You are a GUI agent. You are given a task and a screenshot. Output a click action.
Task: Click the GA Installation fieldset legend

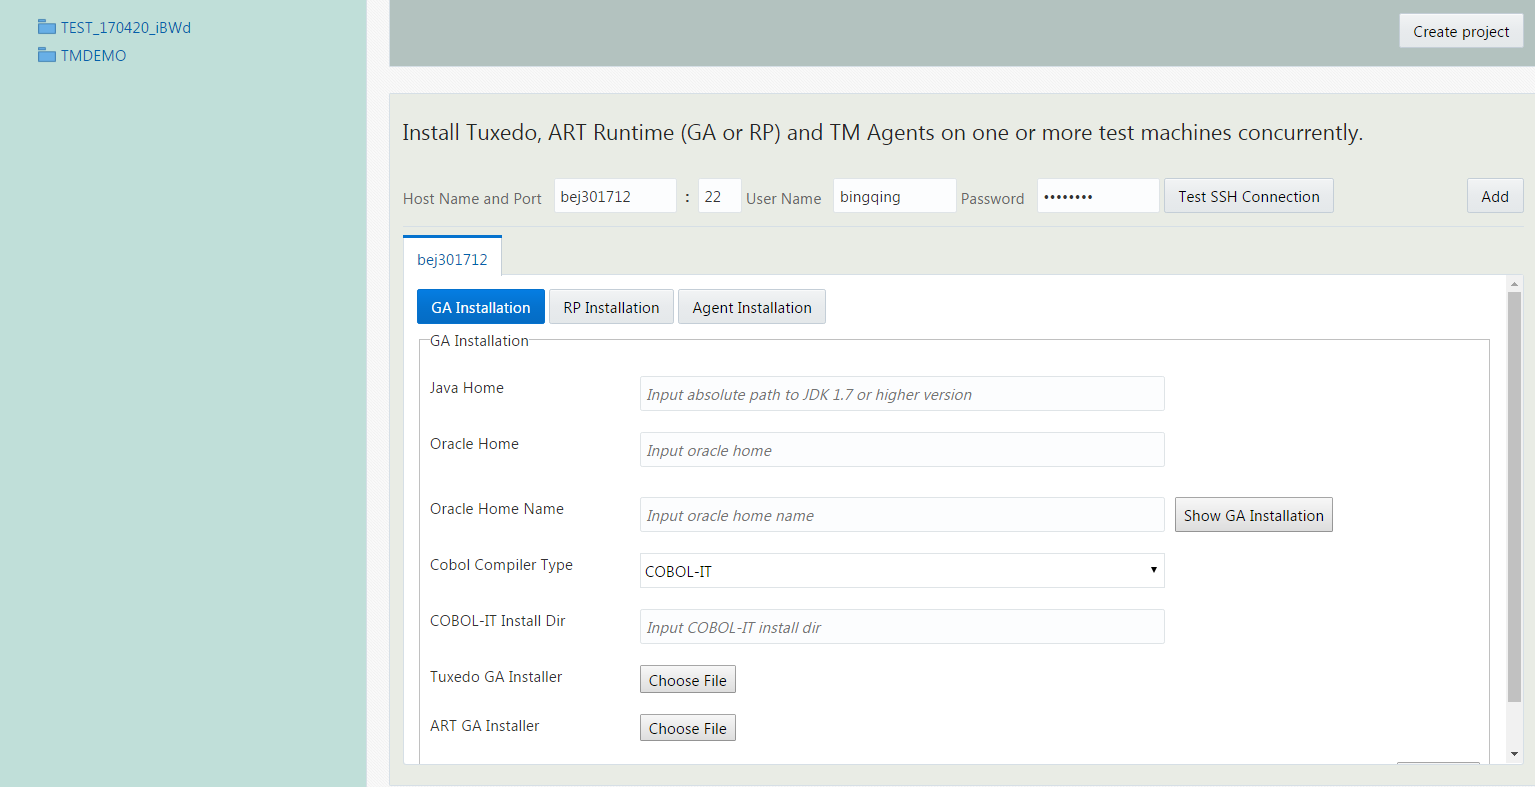coord(479,341)
